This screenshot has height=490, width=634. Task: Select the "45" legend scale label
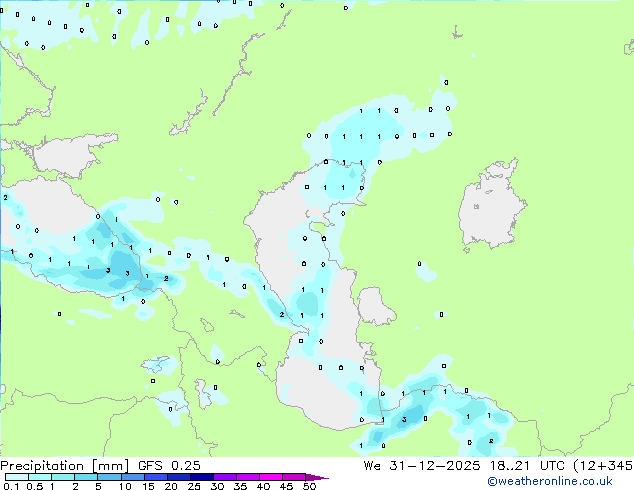click(286, 486)
